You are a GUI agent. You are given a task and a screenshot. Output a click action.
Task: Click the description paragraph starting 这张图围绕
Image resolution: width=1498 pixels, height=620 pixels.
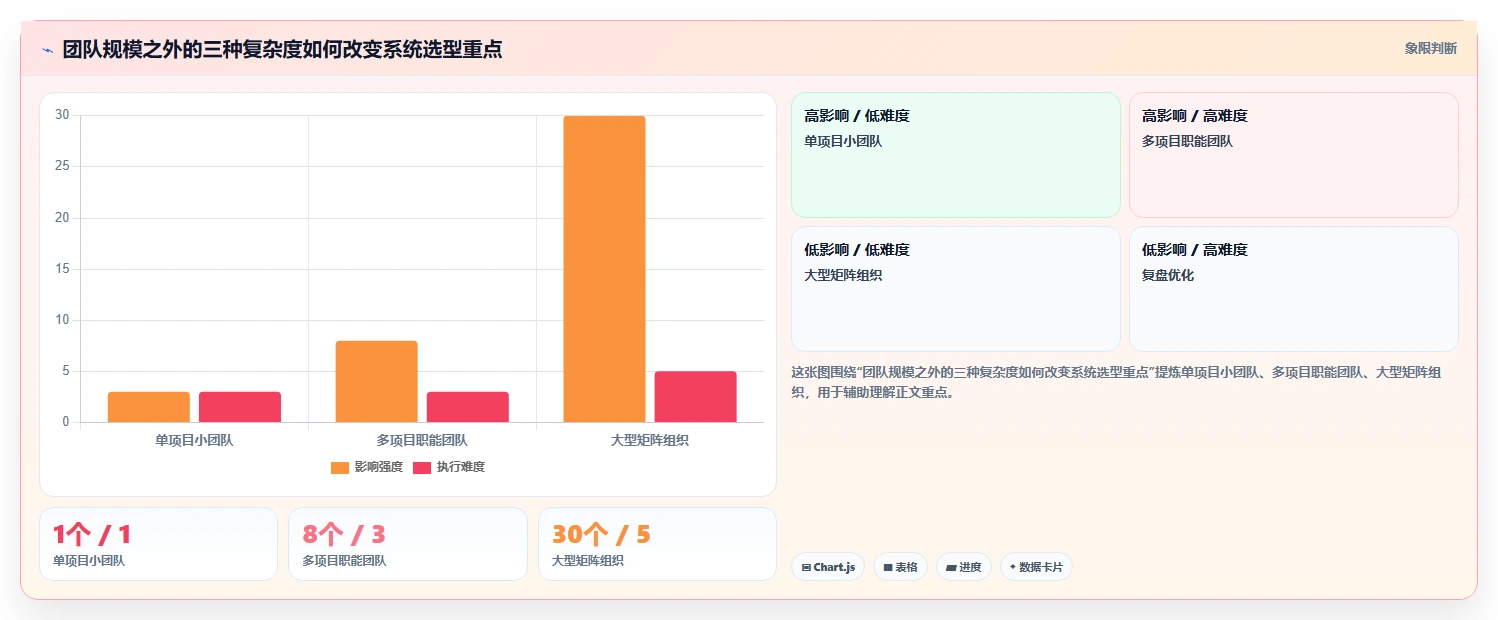point(1116,382)
